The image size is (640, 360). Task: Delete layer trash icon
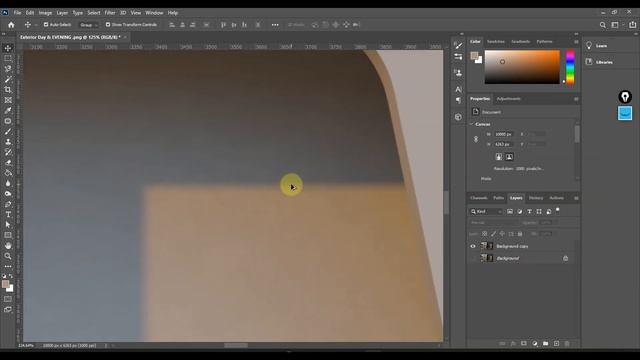567,344
